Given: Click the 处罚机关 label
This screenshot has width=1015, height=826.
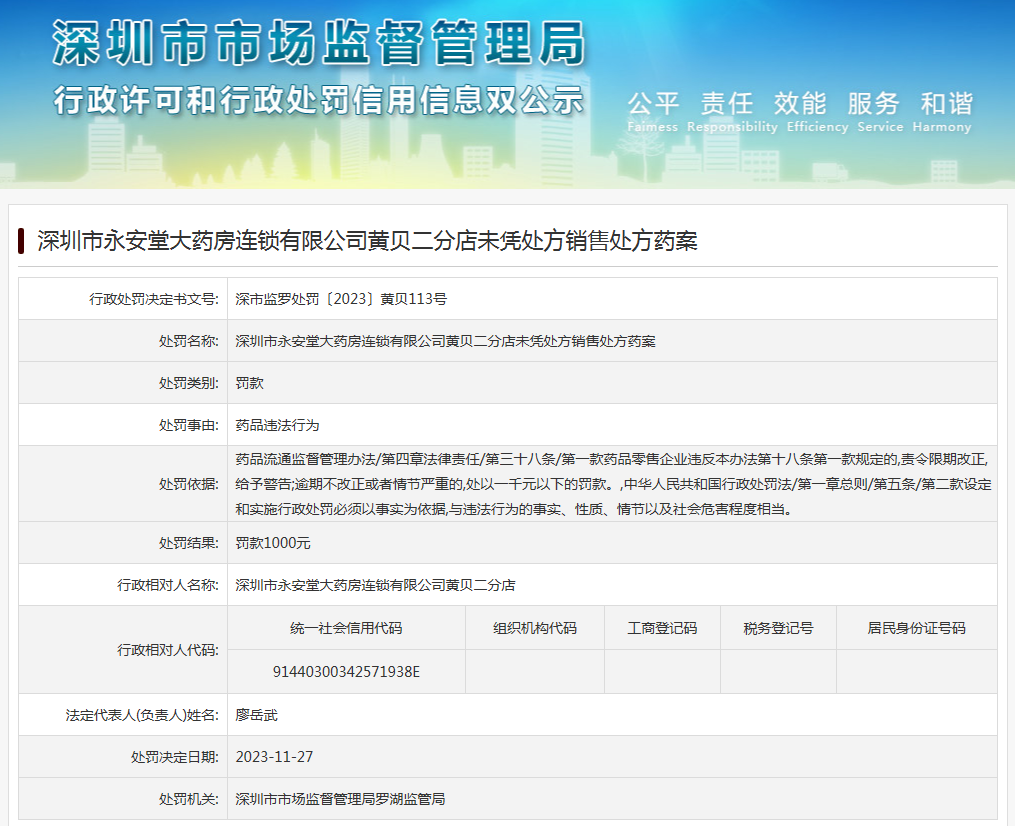Looking at the screenshot, I should (x=188, y=799).
